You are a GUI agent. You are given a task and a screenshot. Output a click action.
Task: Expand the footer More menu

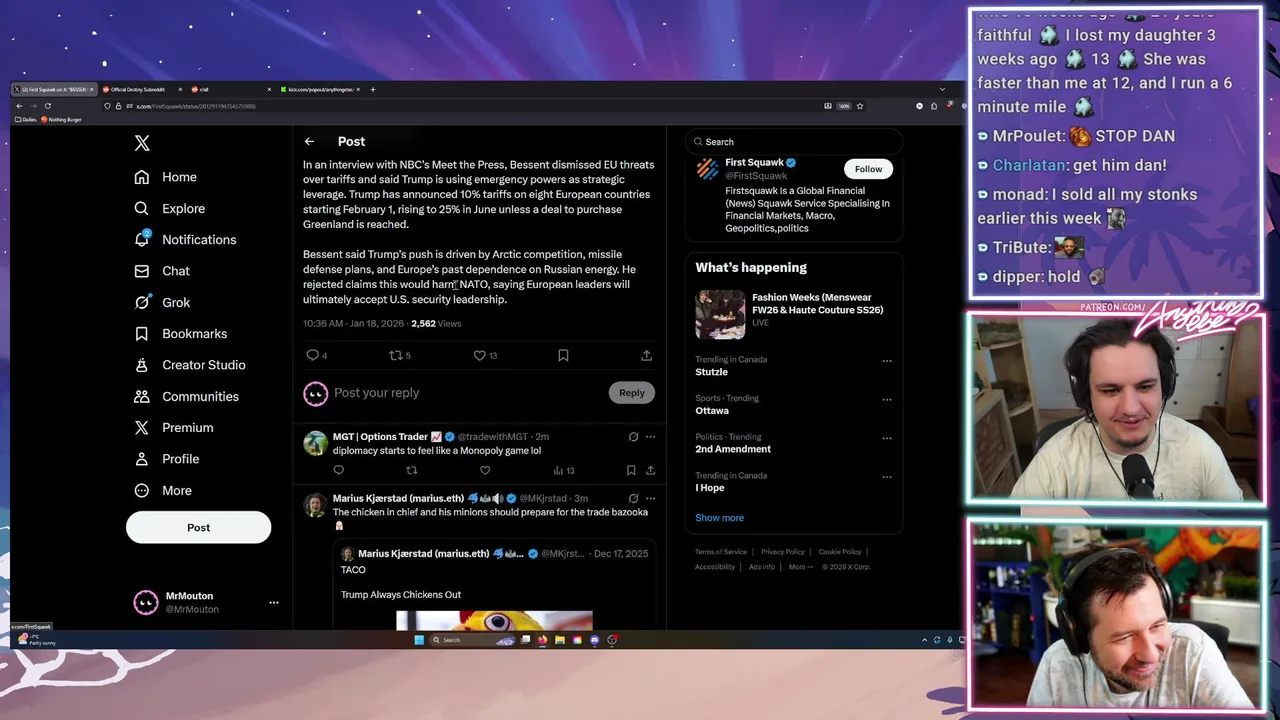point(799,567)
